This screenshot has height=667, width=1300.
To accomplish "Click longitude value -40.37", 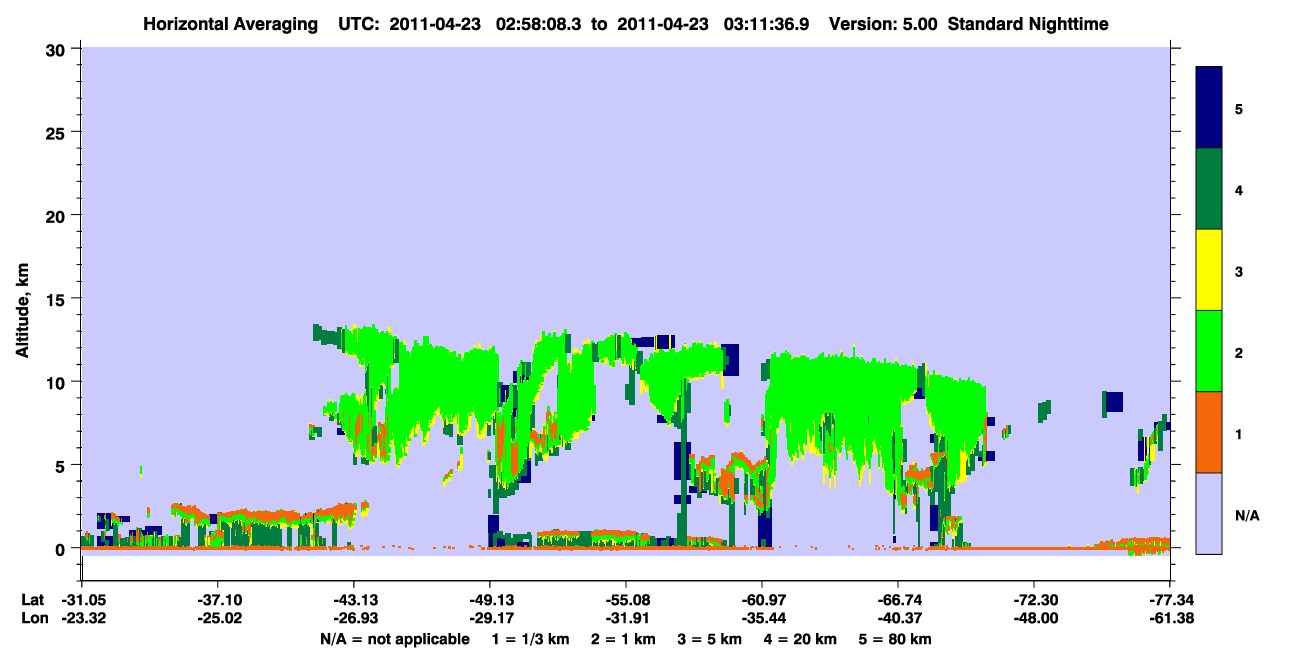I will (x=897, y=618).
